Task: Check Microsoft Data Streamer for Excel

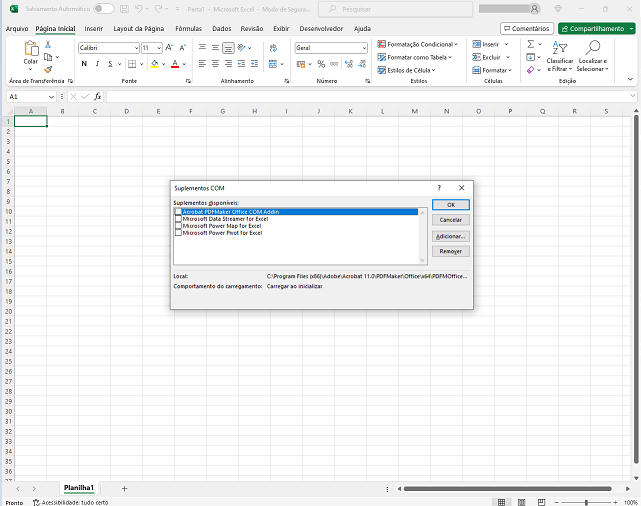Action: click(x=178, y=219)
